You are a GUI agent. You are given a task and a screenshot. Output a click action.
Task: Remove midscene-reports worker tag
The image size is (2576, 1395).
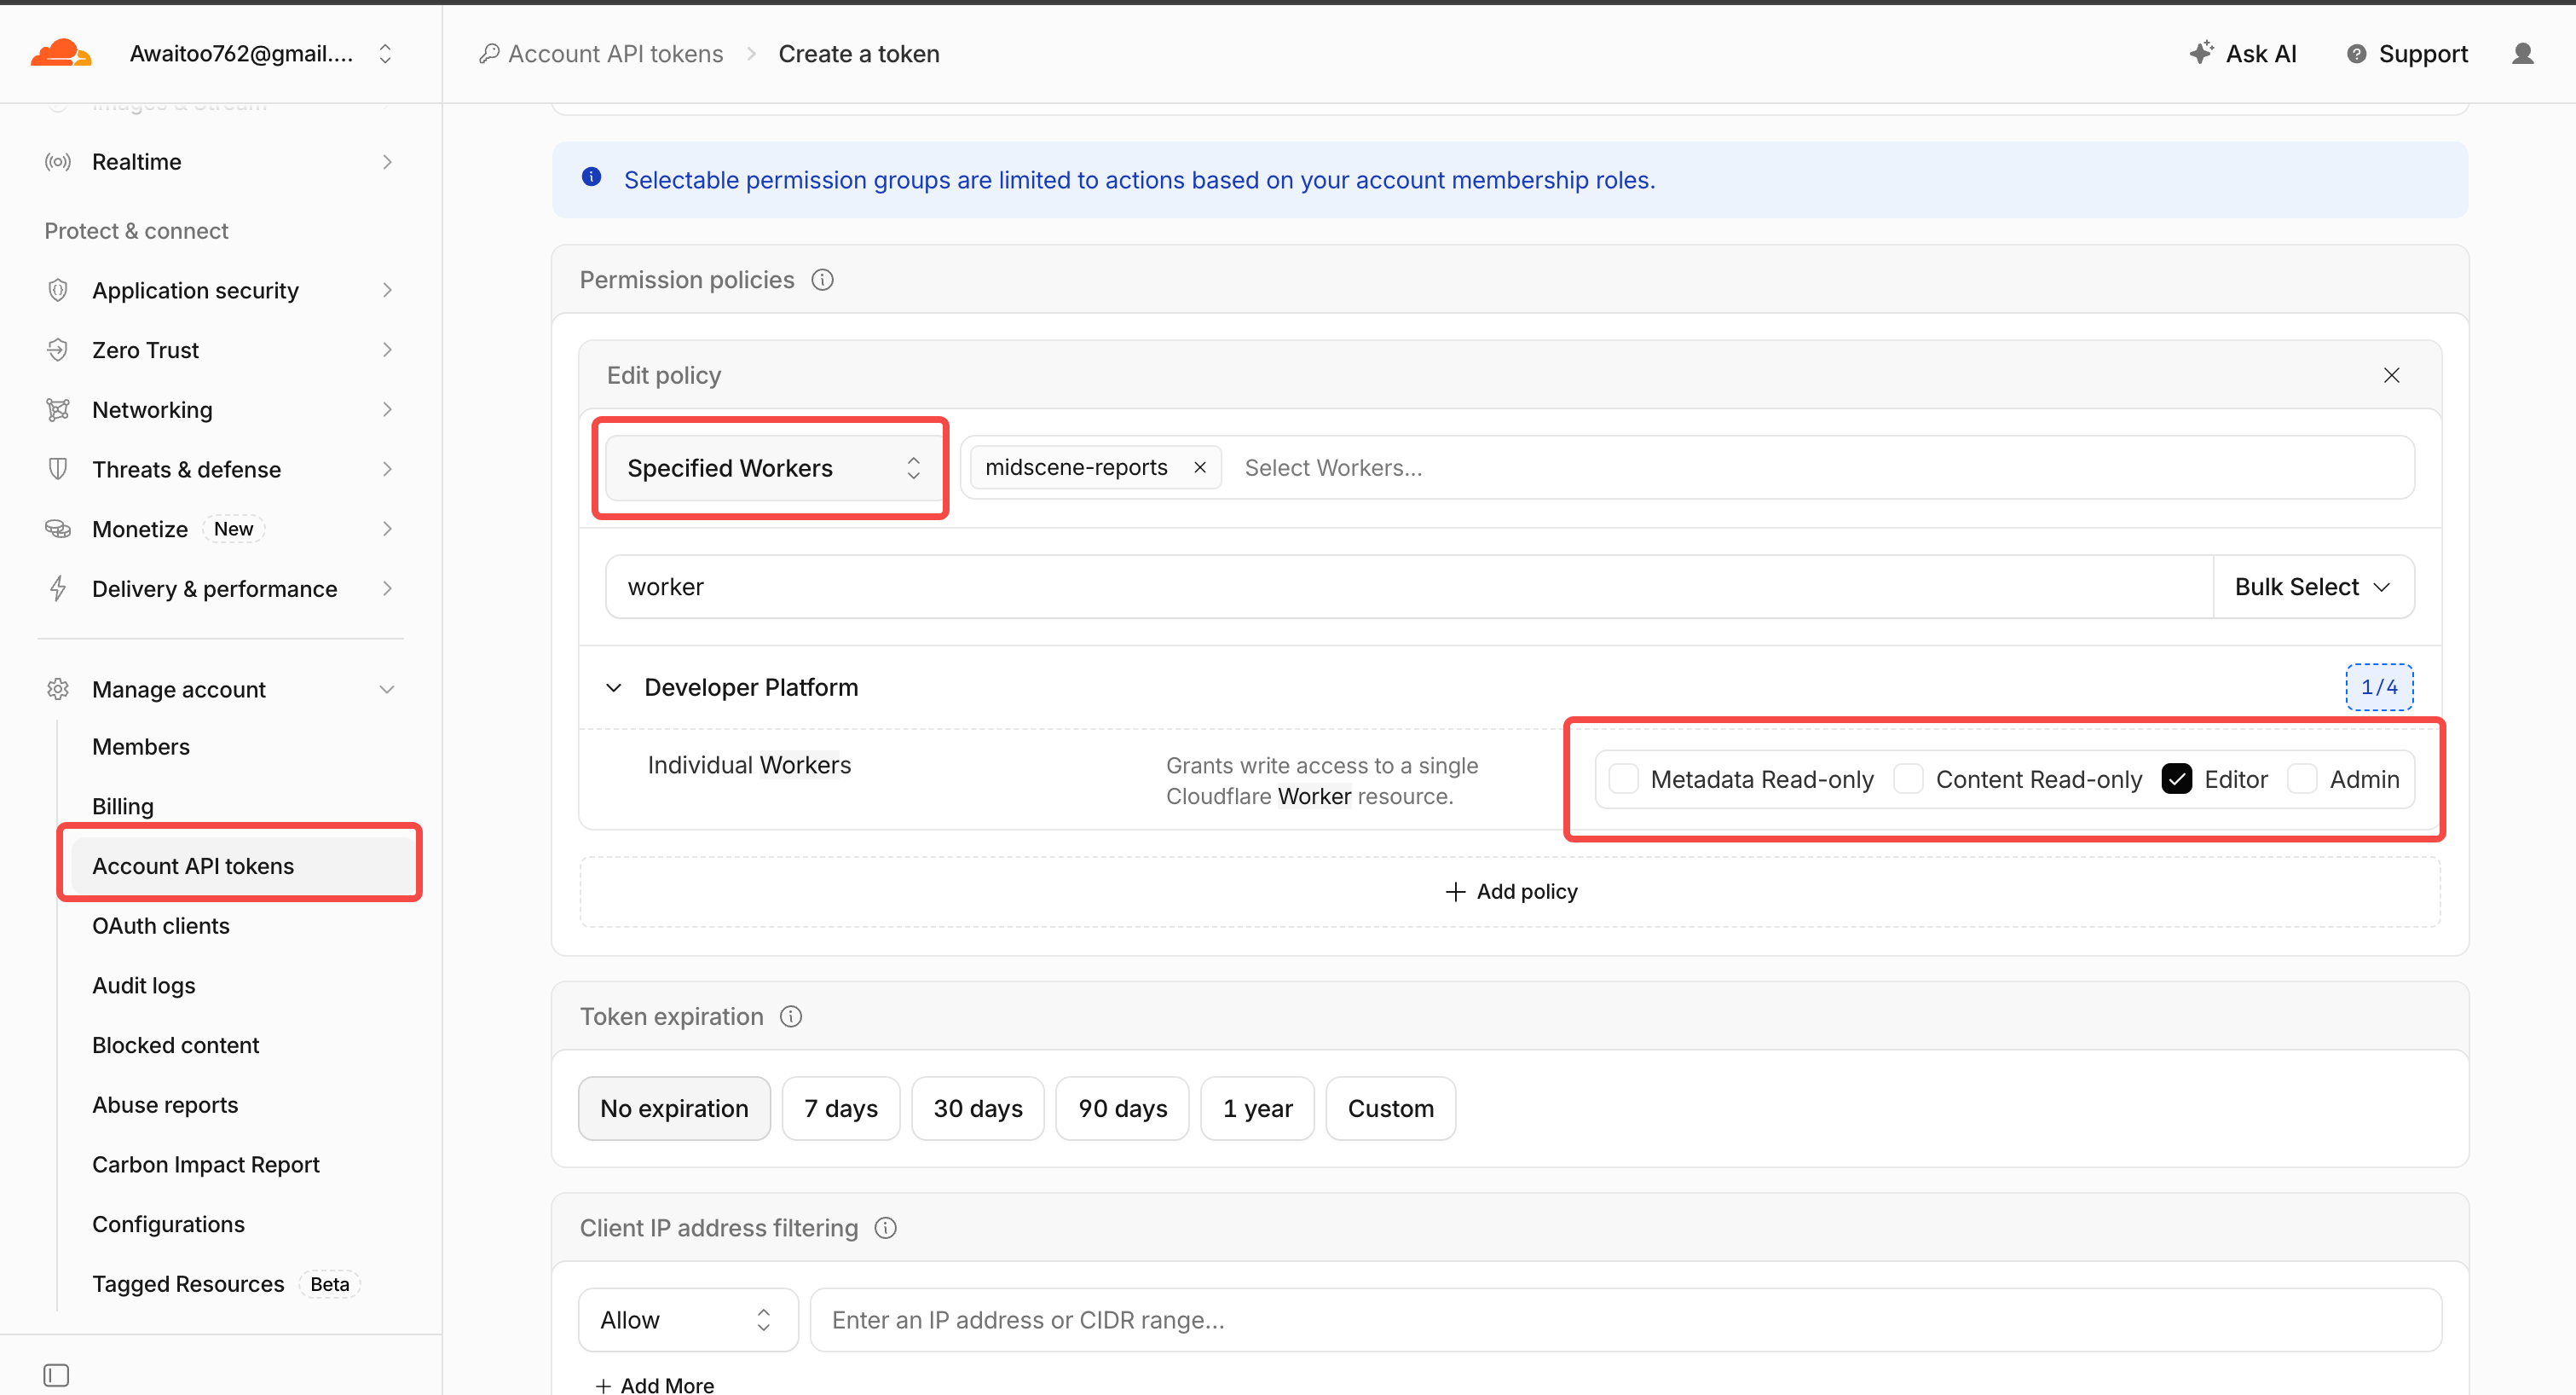tap(1200, 467)
